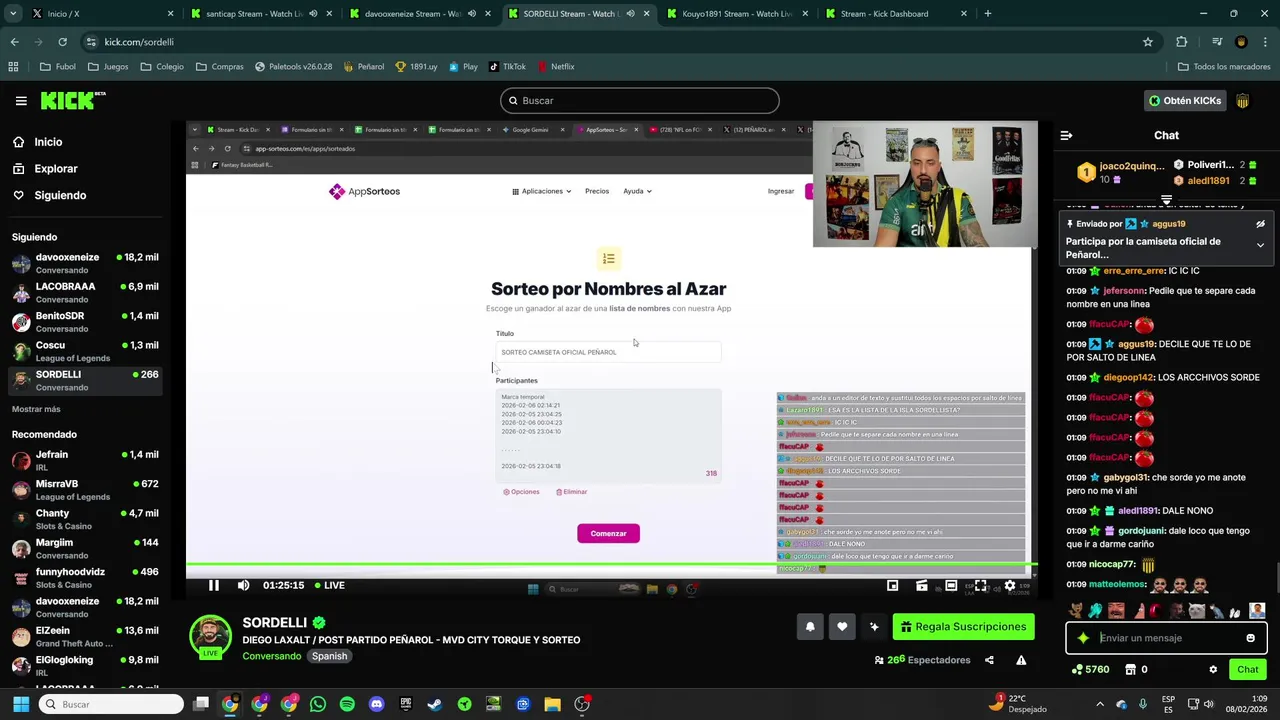Mute the stream volume

click(243, 585)
